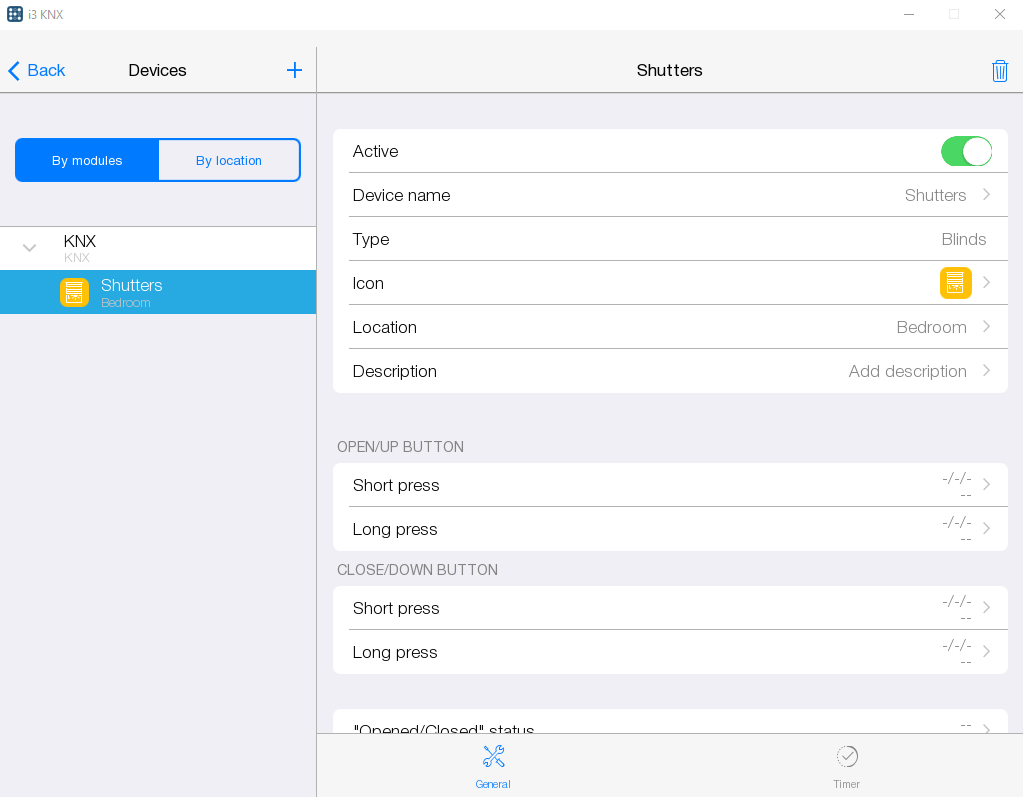Open the Device name setting
The width and height of the screenshot is (1023, 797).
tap(670, 195)
